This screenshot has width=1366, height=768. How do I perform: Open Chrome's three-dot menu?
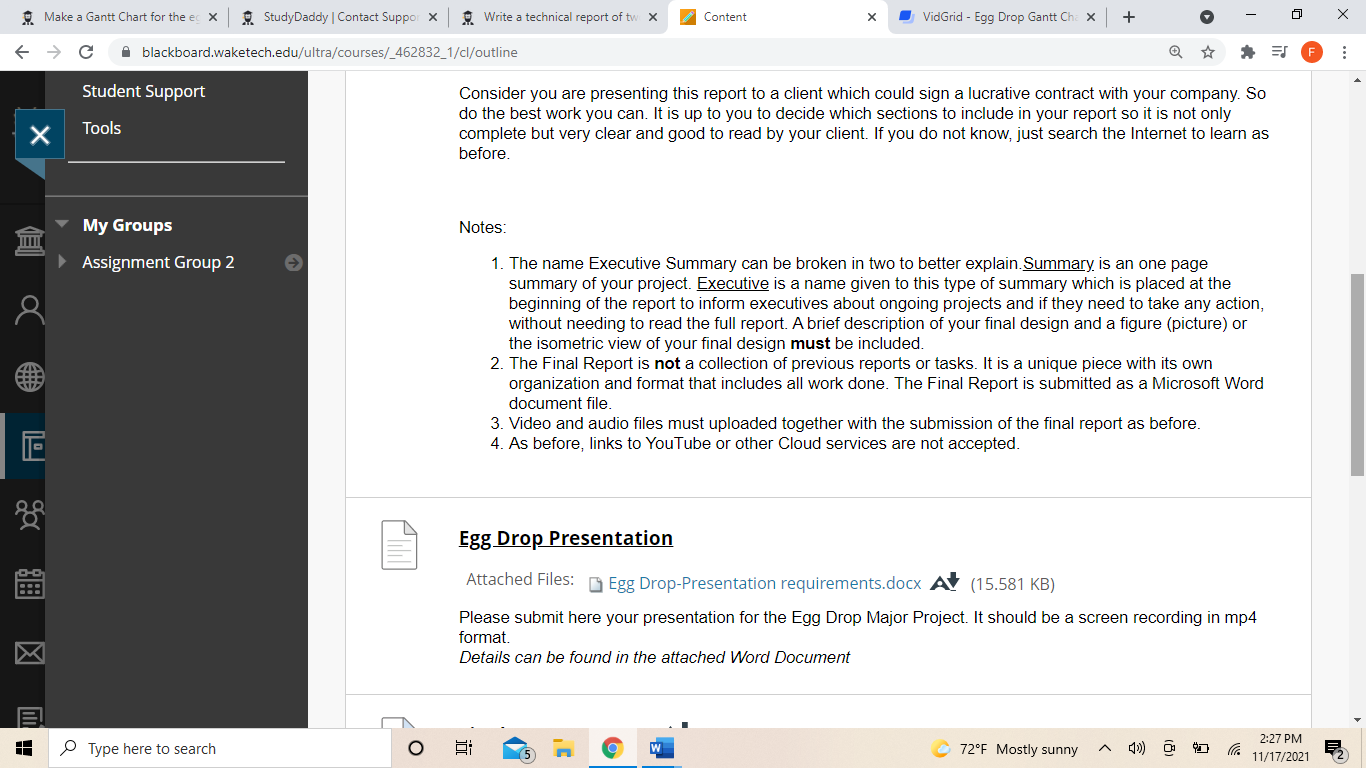click(1343, 52)
